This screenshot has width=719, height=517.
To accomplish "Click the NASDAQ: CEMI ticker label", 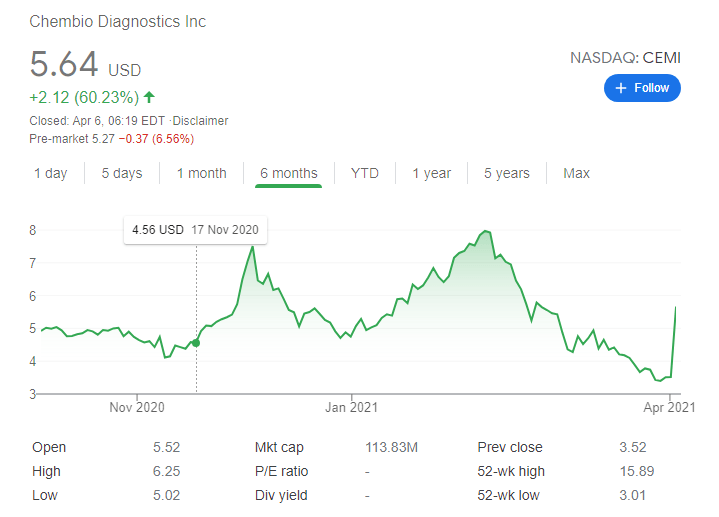I will (625, 58).
